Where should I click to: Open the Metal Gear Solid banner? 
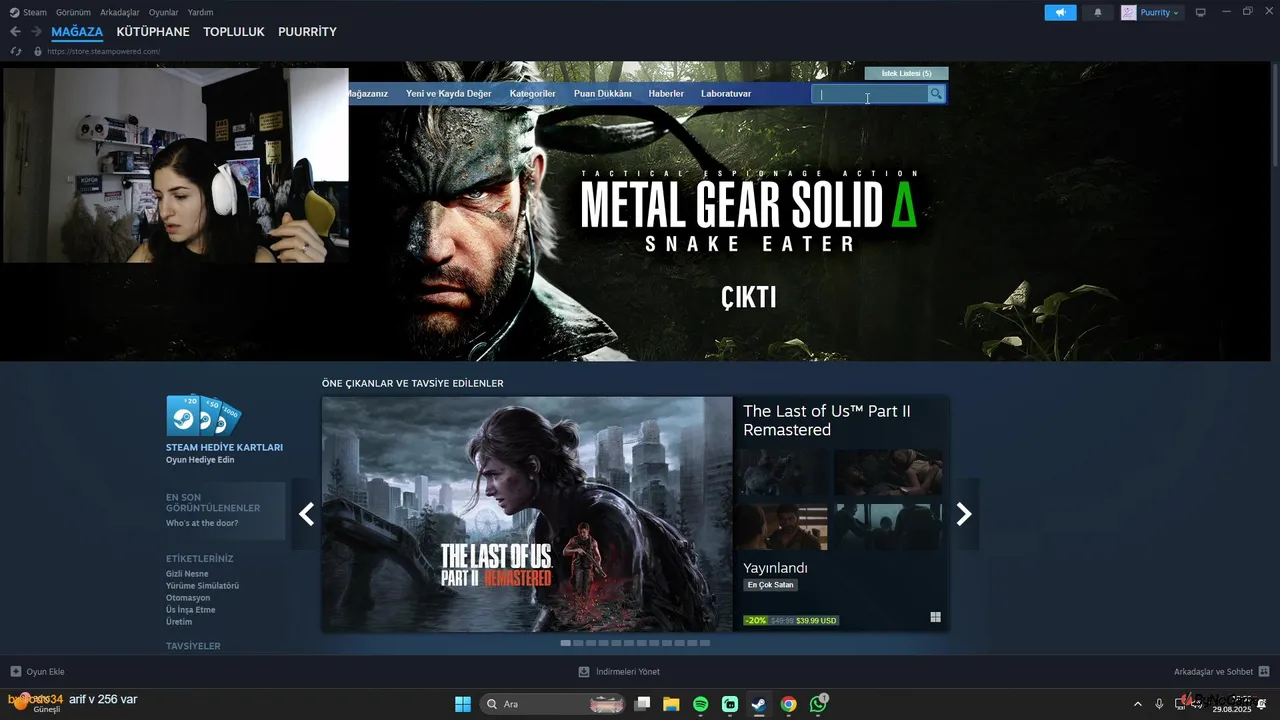(748, 212)
